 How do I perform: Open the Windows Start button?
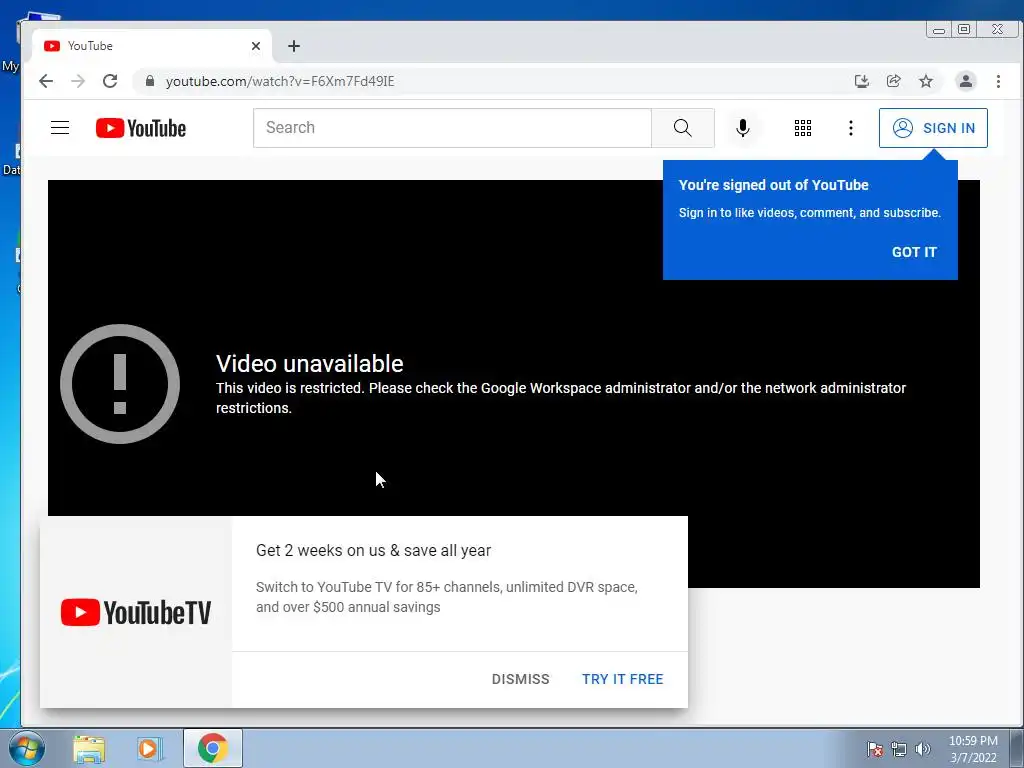point(27,748)
